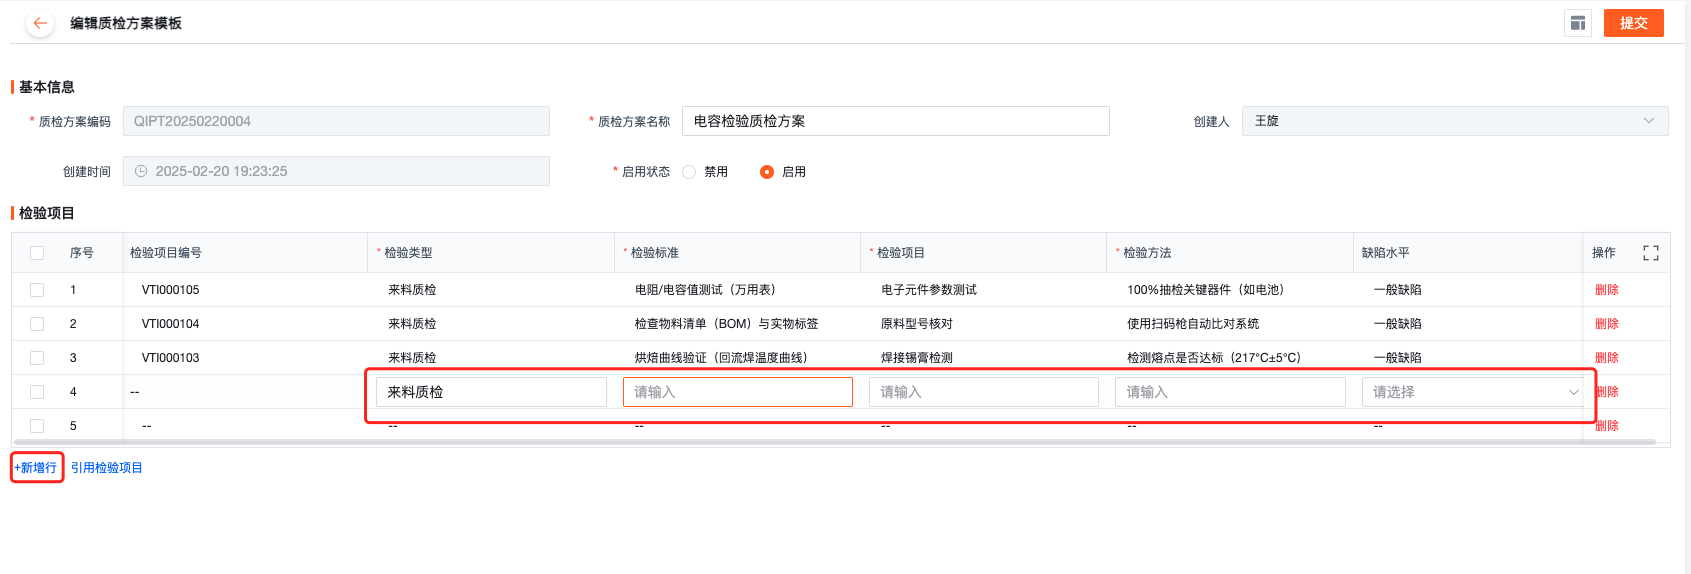Delete row 1 VTI000105 with 删除

pyautogui.click(x=1607, y=290)
